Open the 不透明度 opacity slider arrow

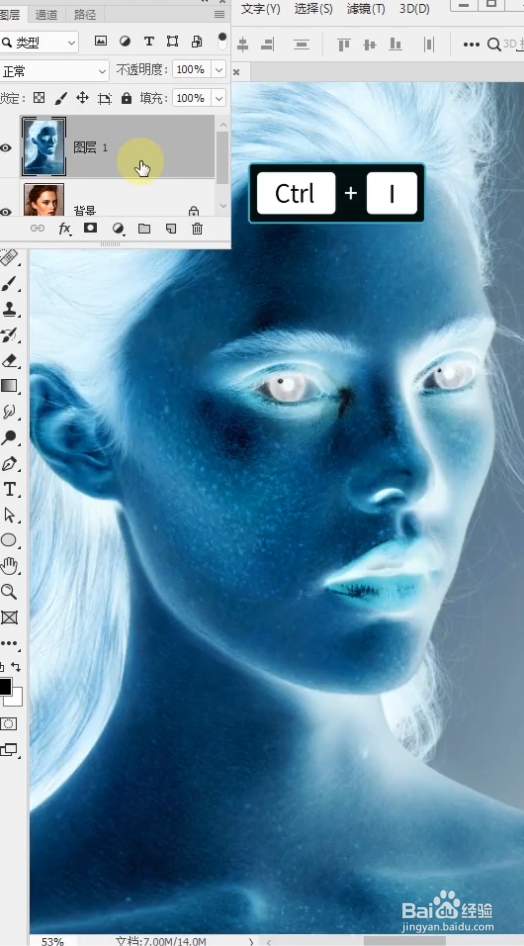(219, 70)
